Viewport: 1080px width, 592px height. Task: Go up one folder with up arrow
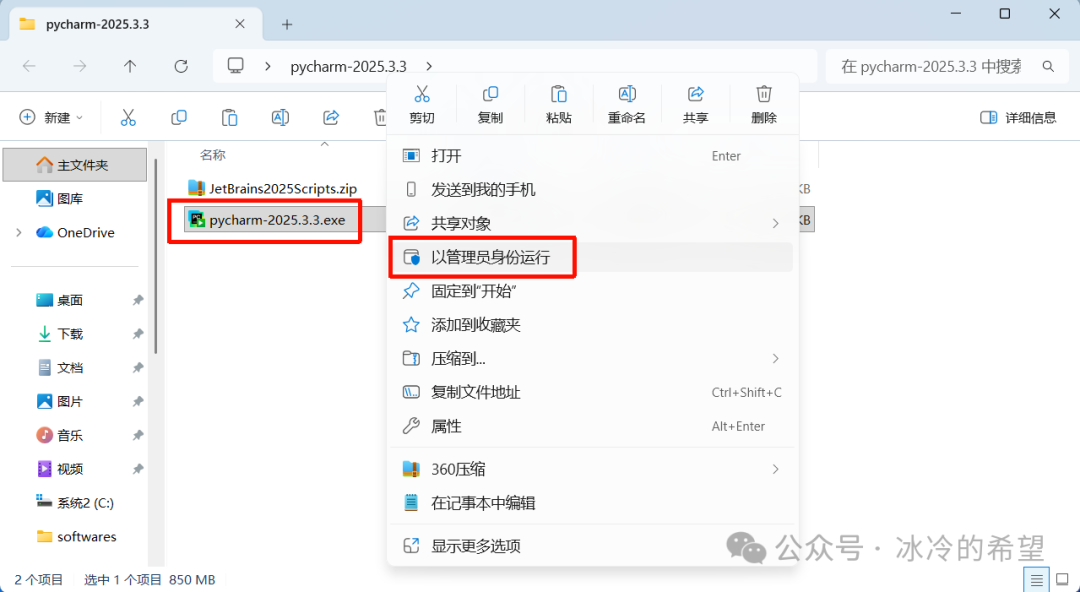[x=130, y=66]
